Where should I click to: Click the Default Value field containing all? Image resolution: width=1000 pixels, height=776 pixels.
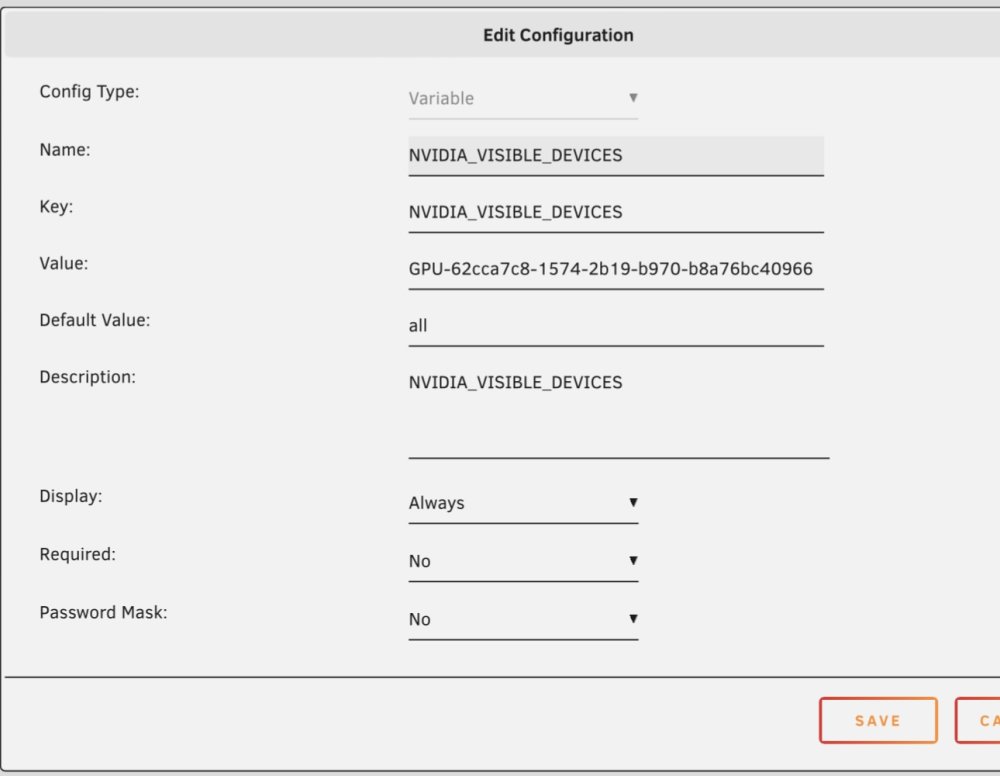coord(616,326)
